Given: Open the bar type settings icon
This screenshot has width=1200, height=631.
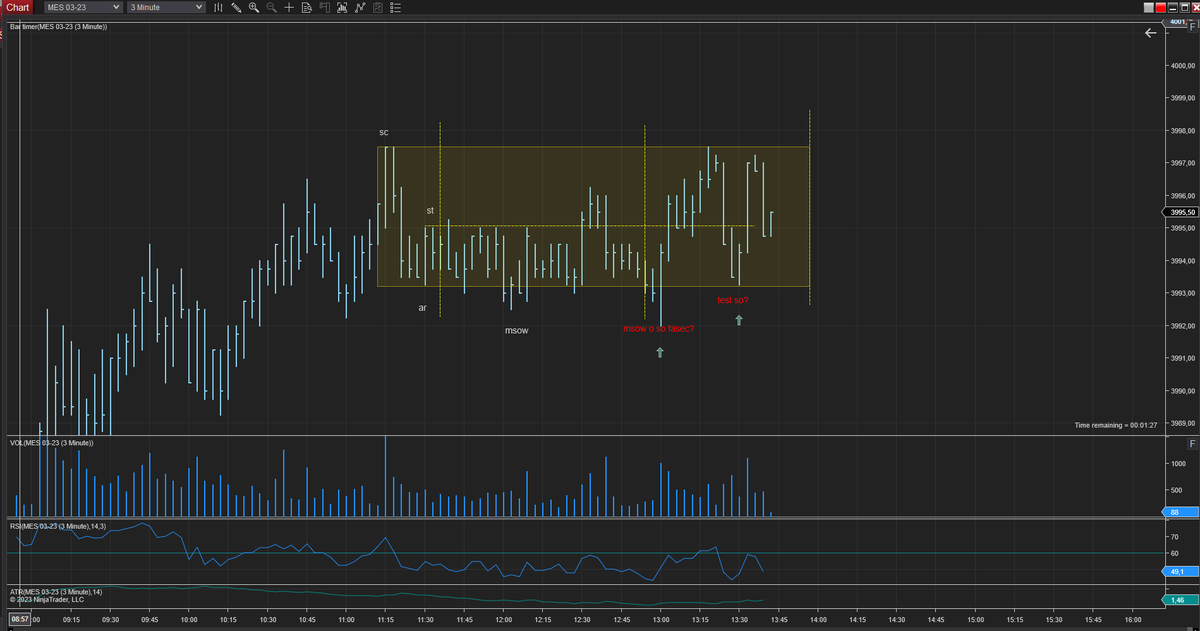Looking at the screenshot, I should click(218, 7).
